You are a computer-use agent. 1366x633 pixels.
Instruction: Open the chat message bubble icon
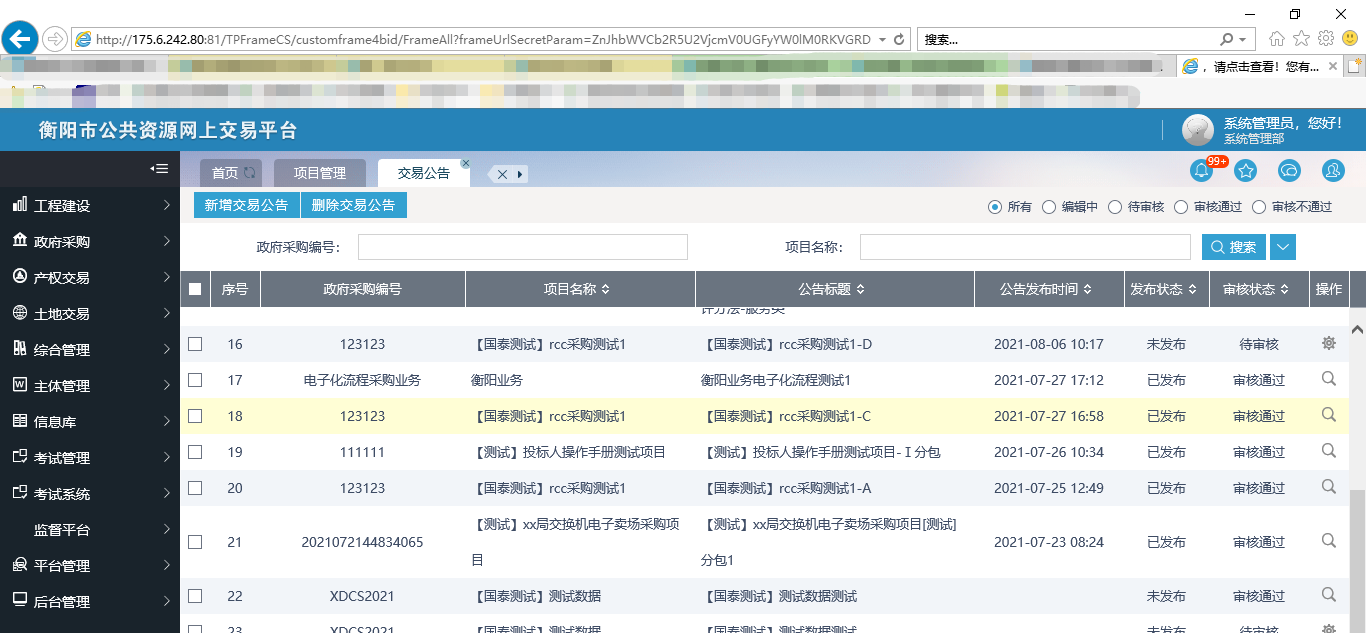tap(1289, 171)
